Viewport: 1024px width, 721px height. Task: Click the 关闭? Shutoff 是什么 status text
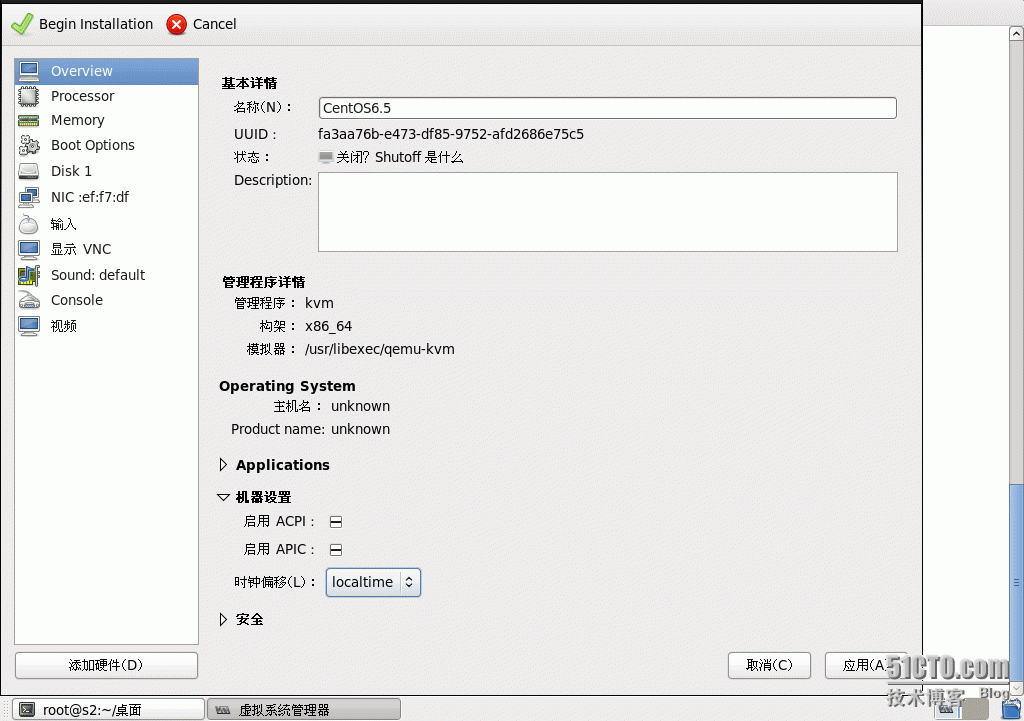click(400, 157)
